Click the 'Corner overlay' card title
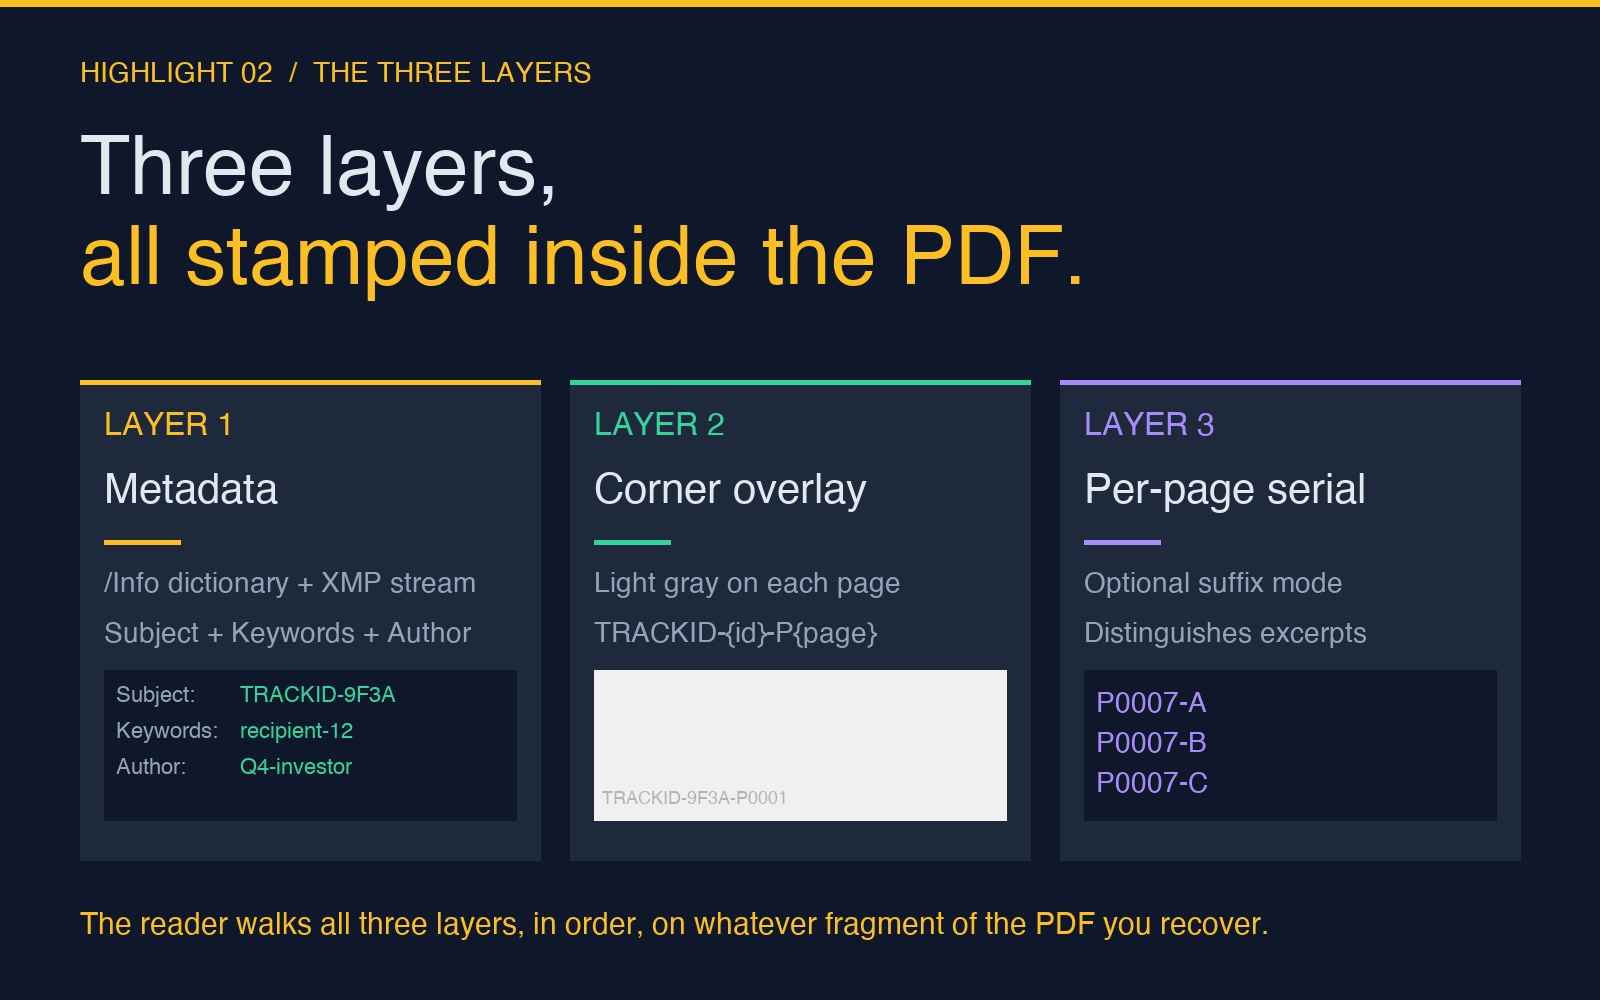1600x1000 pixels. point(730,489)
